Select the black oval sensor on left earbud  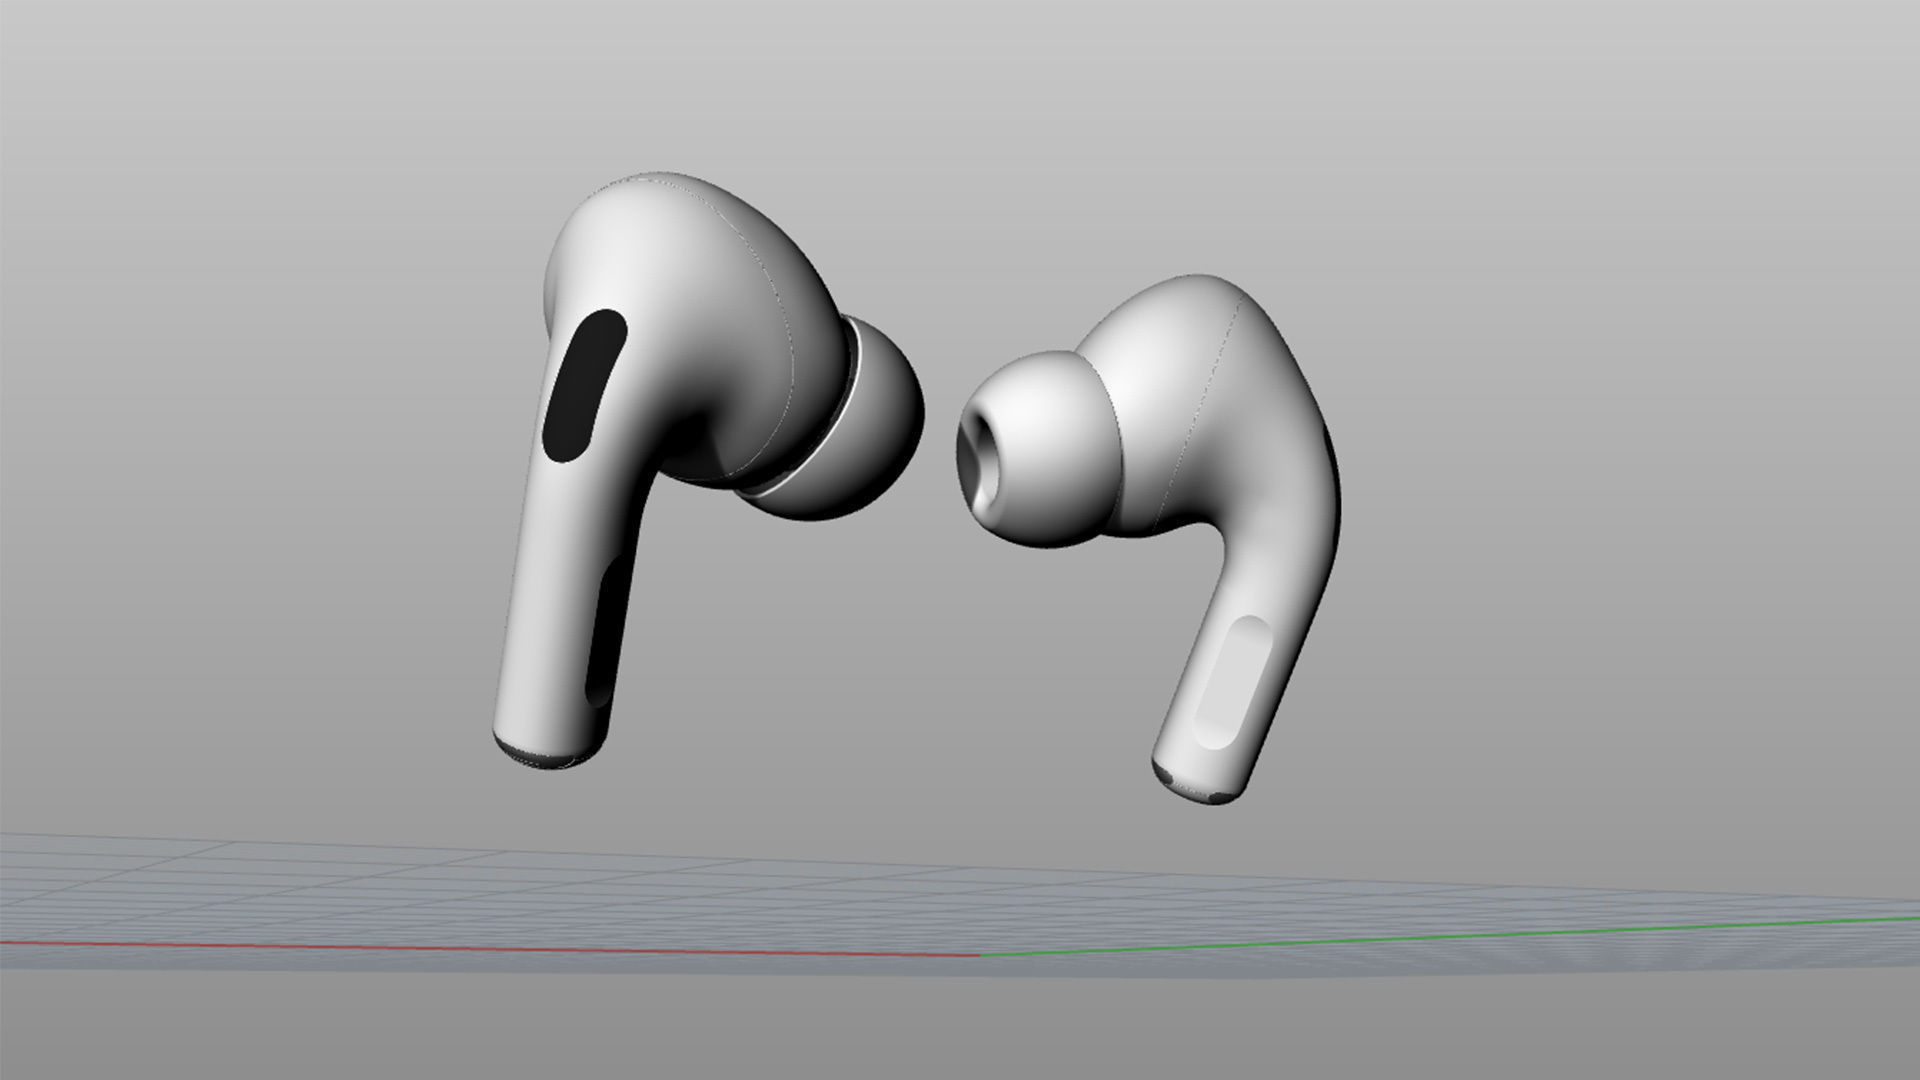[584, 385]
